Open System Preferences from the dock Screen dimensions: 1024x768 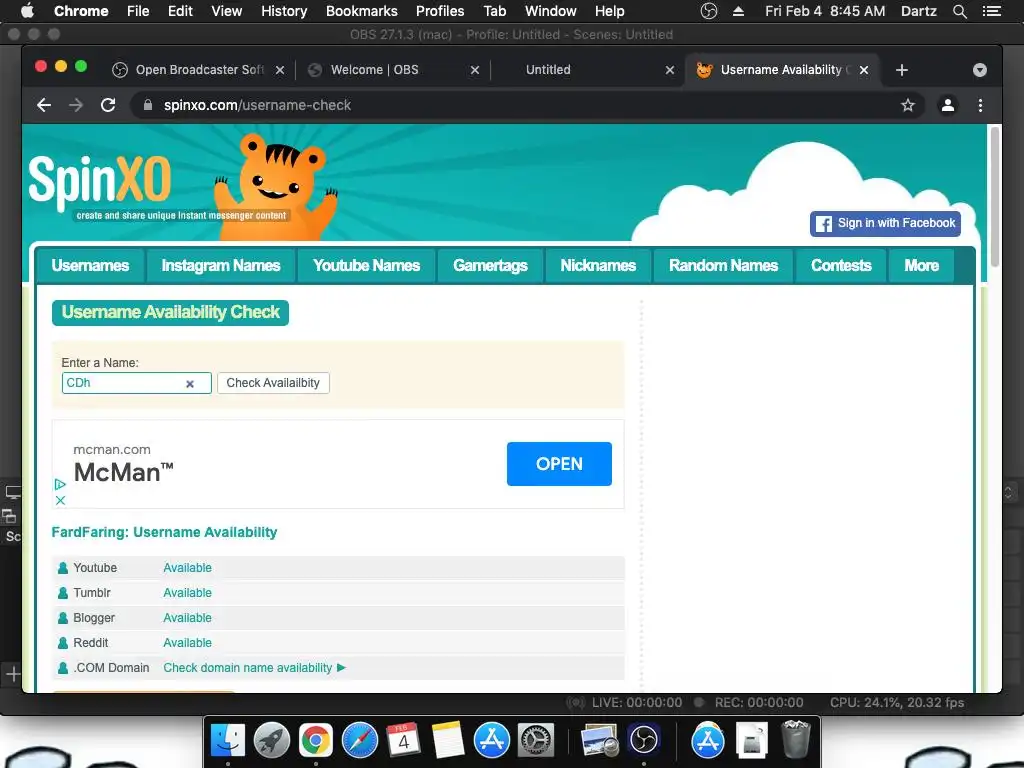536,741
